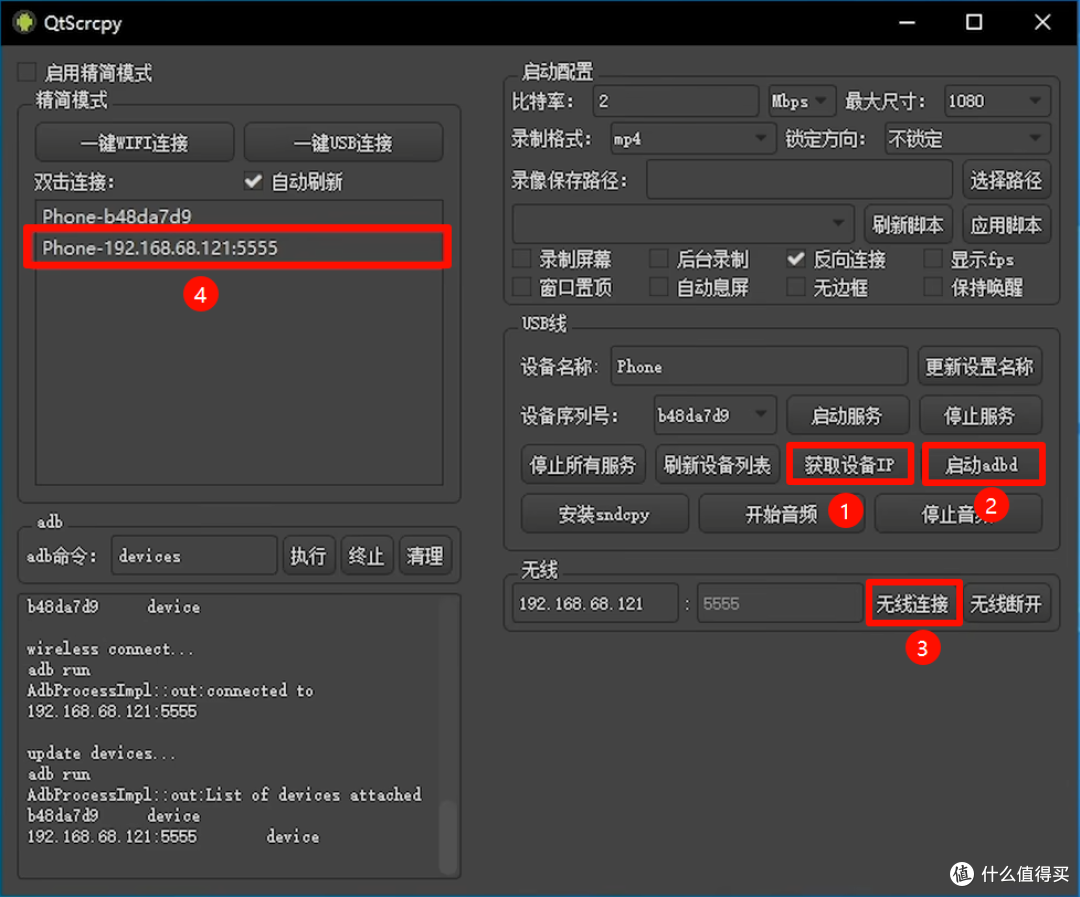Open the Mbps bitrate unit dropdown

click(801, 101)
